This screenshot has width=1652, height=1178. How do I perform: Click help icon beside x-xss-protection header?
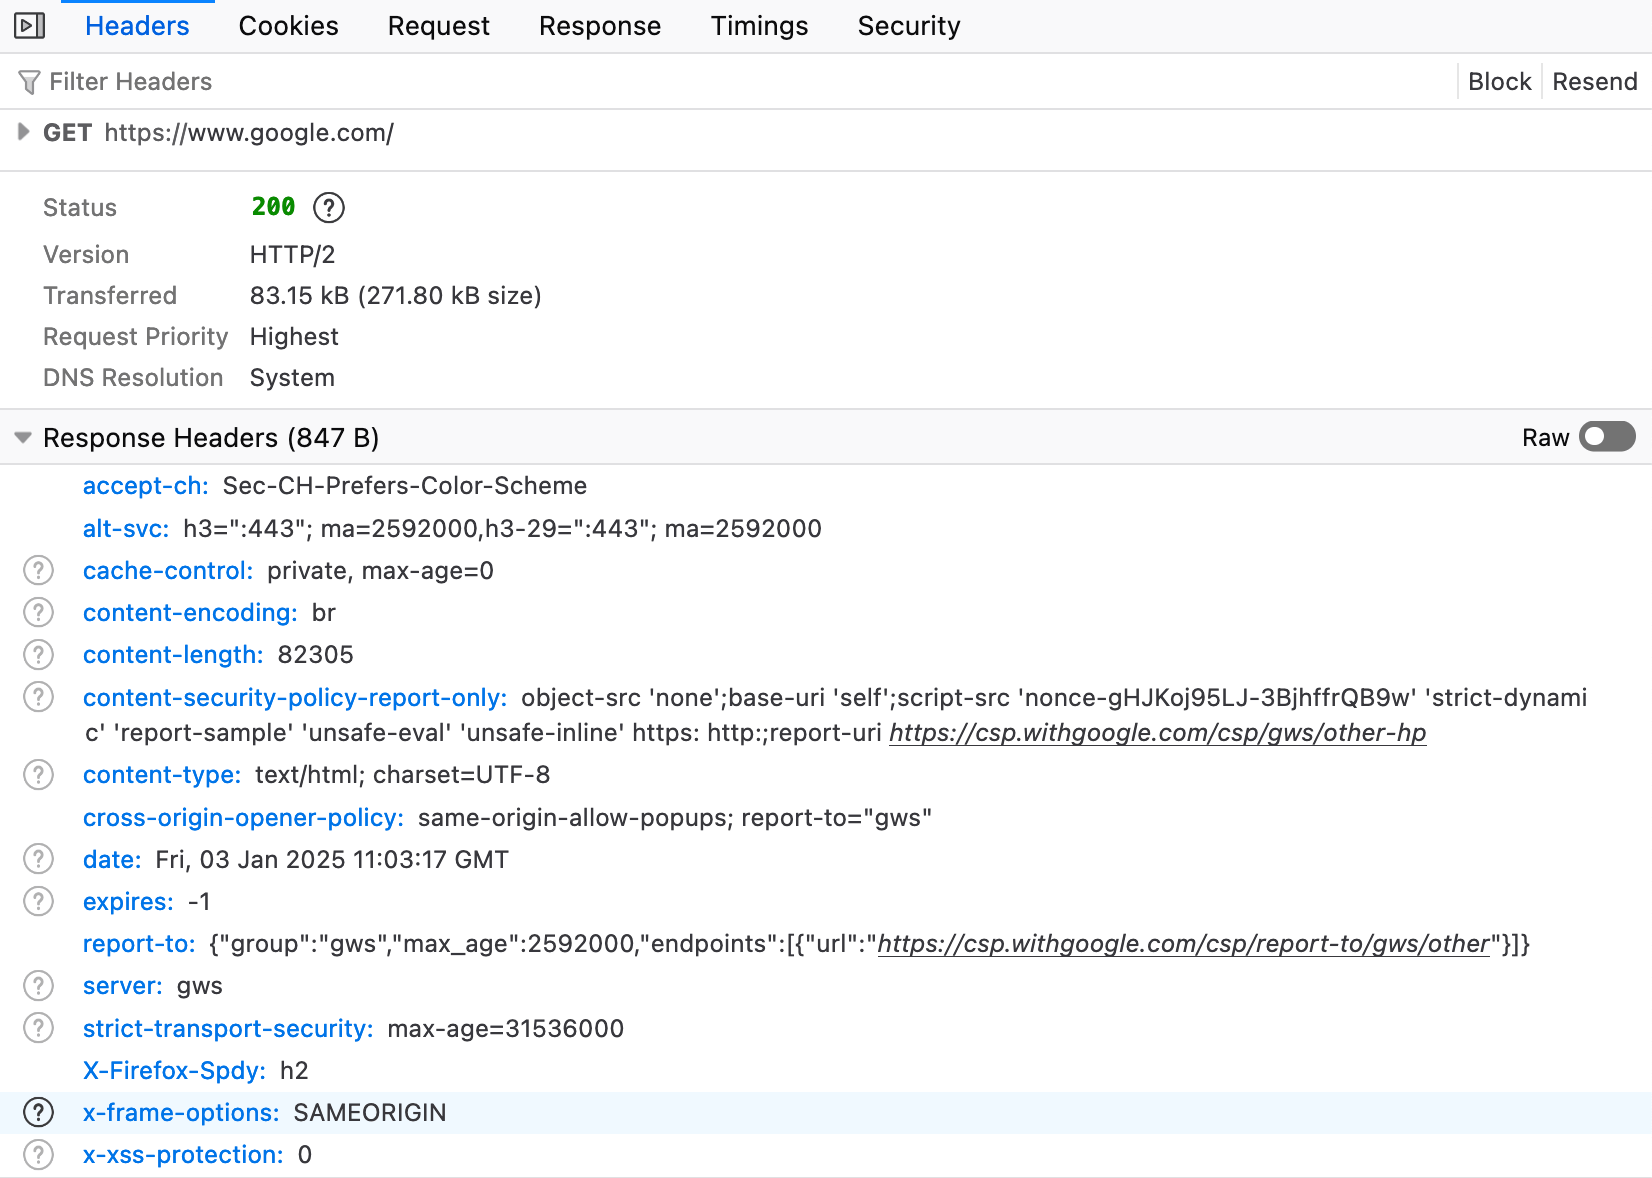pyautogui.click(x=38, y=1154)
